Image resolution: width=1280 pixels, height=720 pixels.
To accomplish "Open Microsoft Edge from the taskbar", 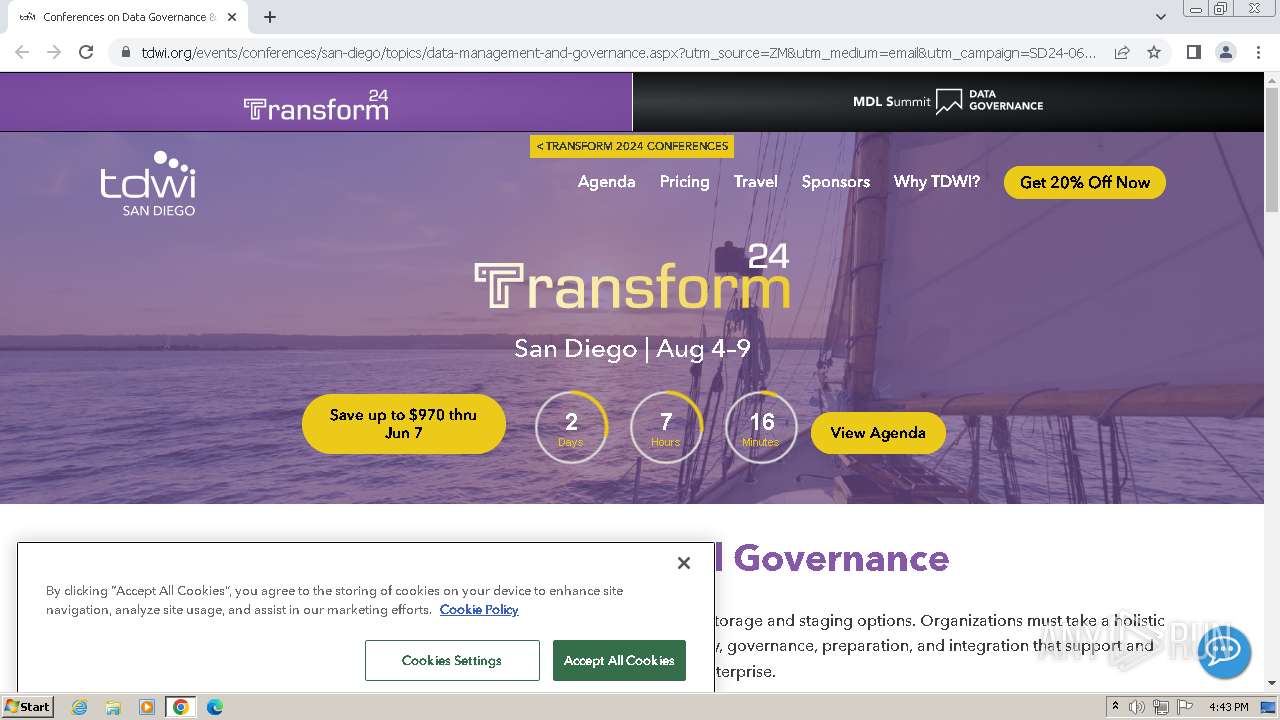I will 215,707.
